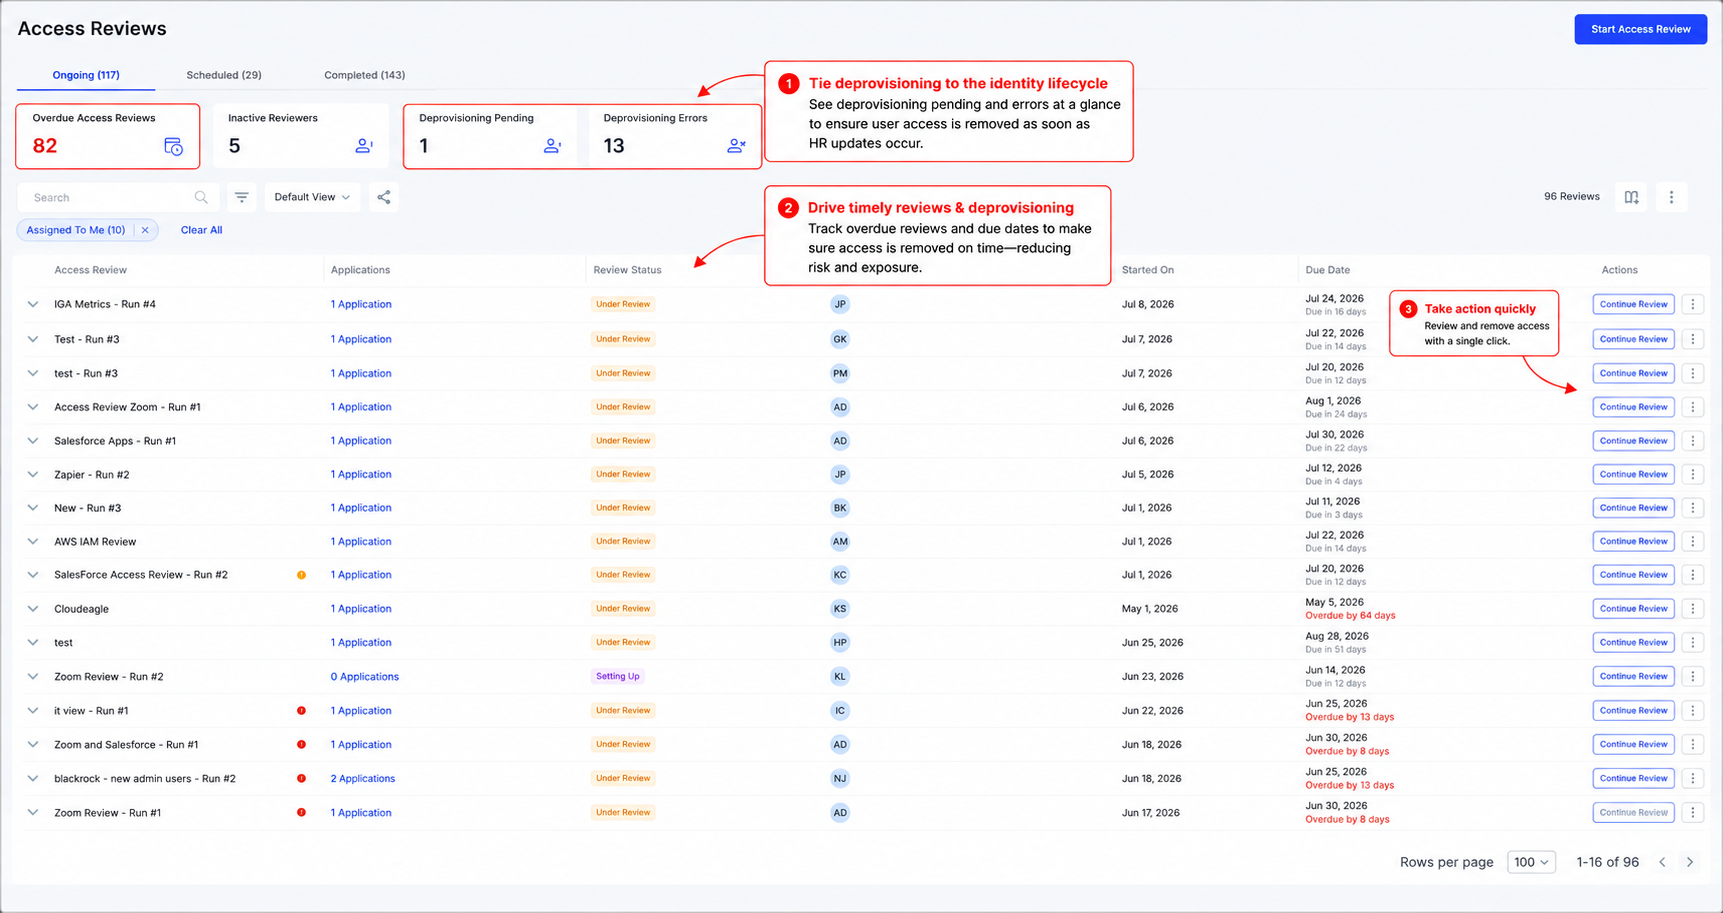
Task: Remove the Assigned To Me filter chip
Action: 145,230
